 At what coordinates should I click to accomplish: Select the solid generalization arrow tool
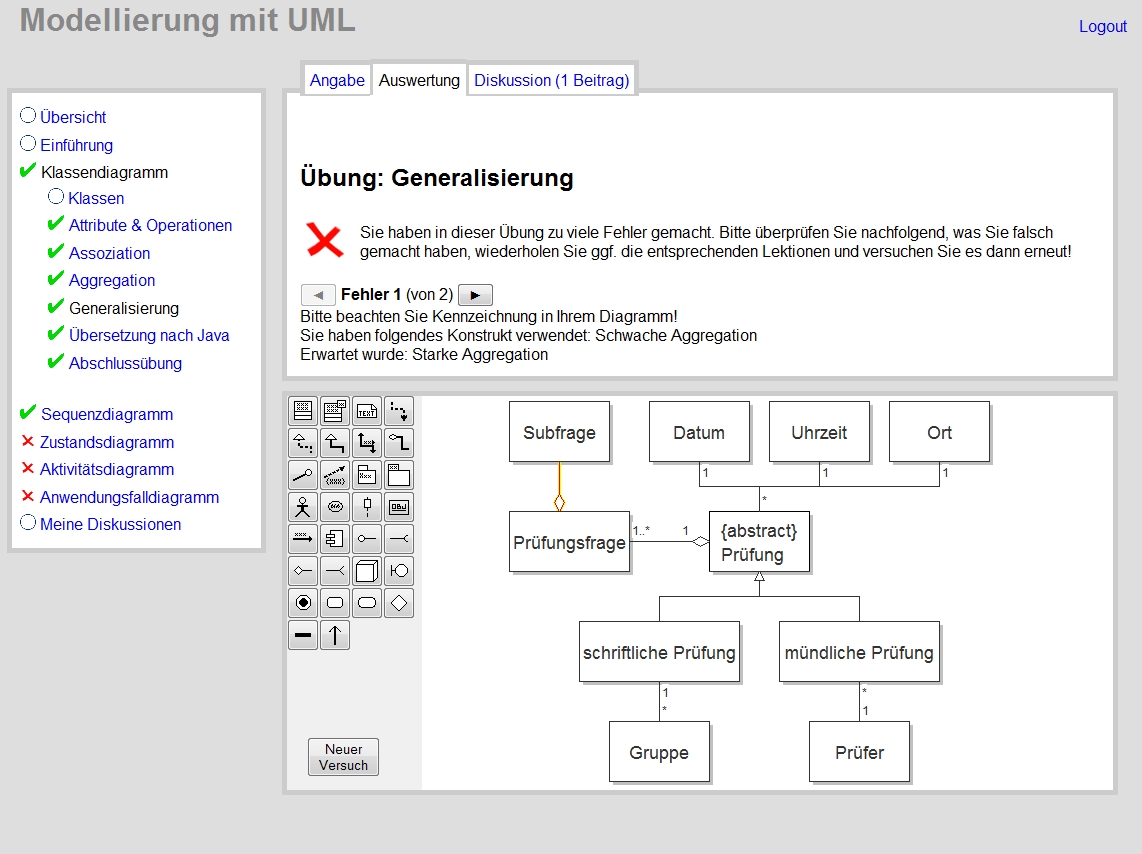(x=335, y=443)
